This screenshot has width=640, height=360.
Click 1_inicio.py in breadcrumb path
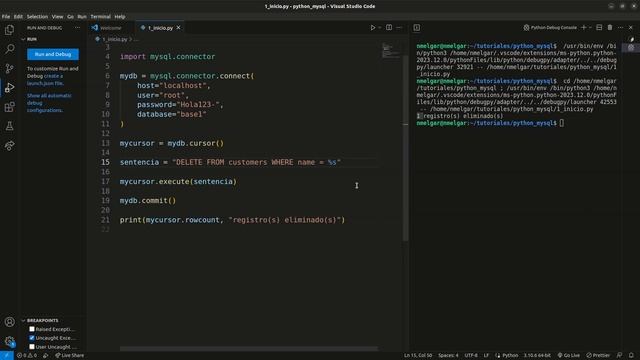tap(115, 39)
